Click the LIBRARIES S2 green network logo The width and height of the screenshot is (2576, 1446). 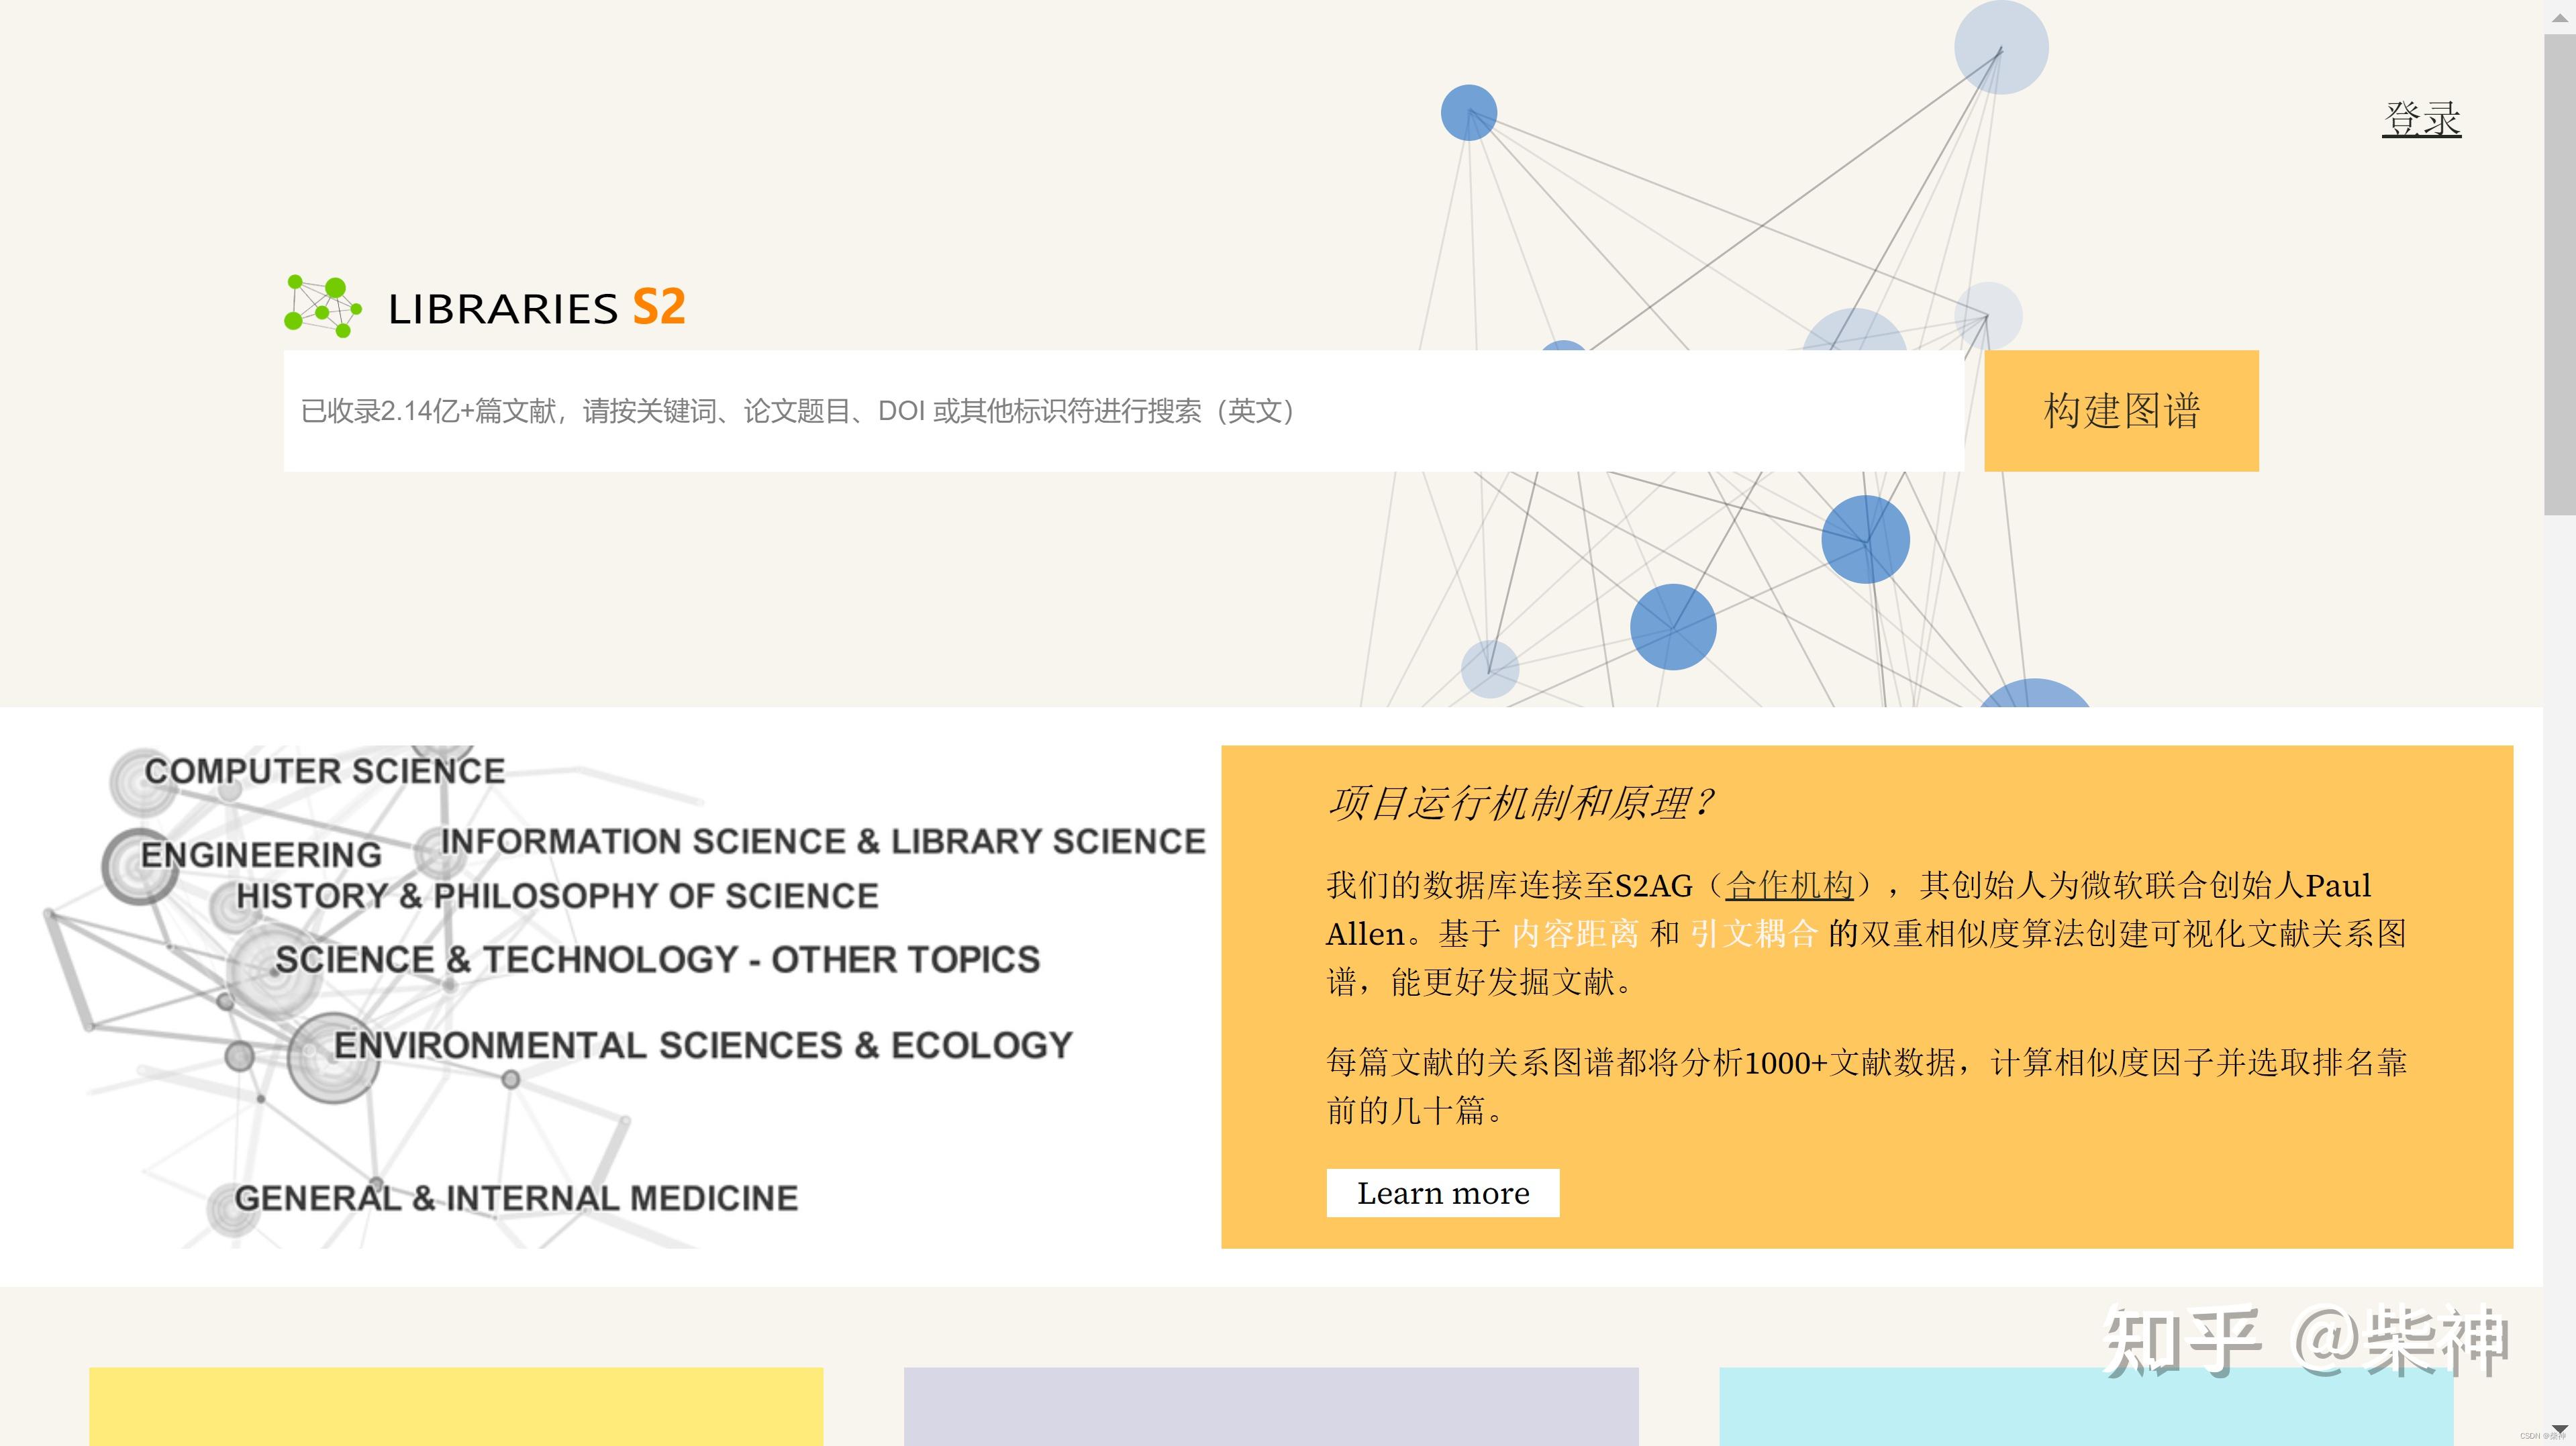(x=322, y=305)
